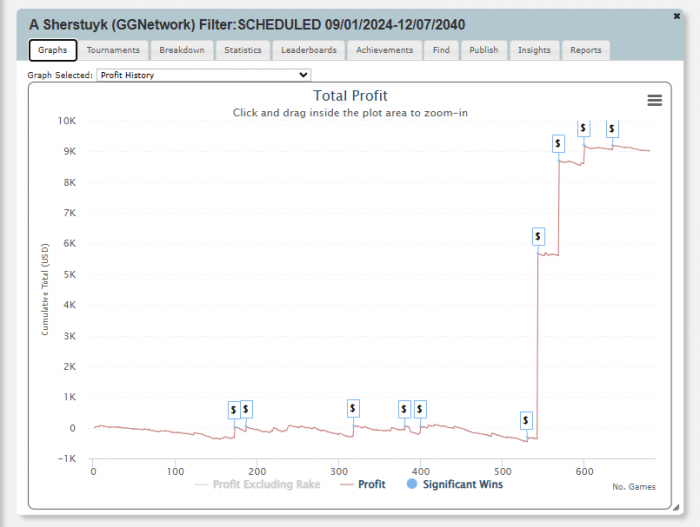Screen dimensions: 700x527
Task: Open the Tournaments tab
Action: point(113,50)
